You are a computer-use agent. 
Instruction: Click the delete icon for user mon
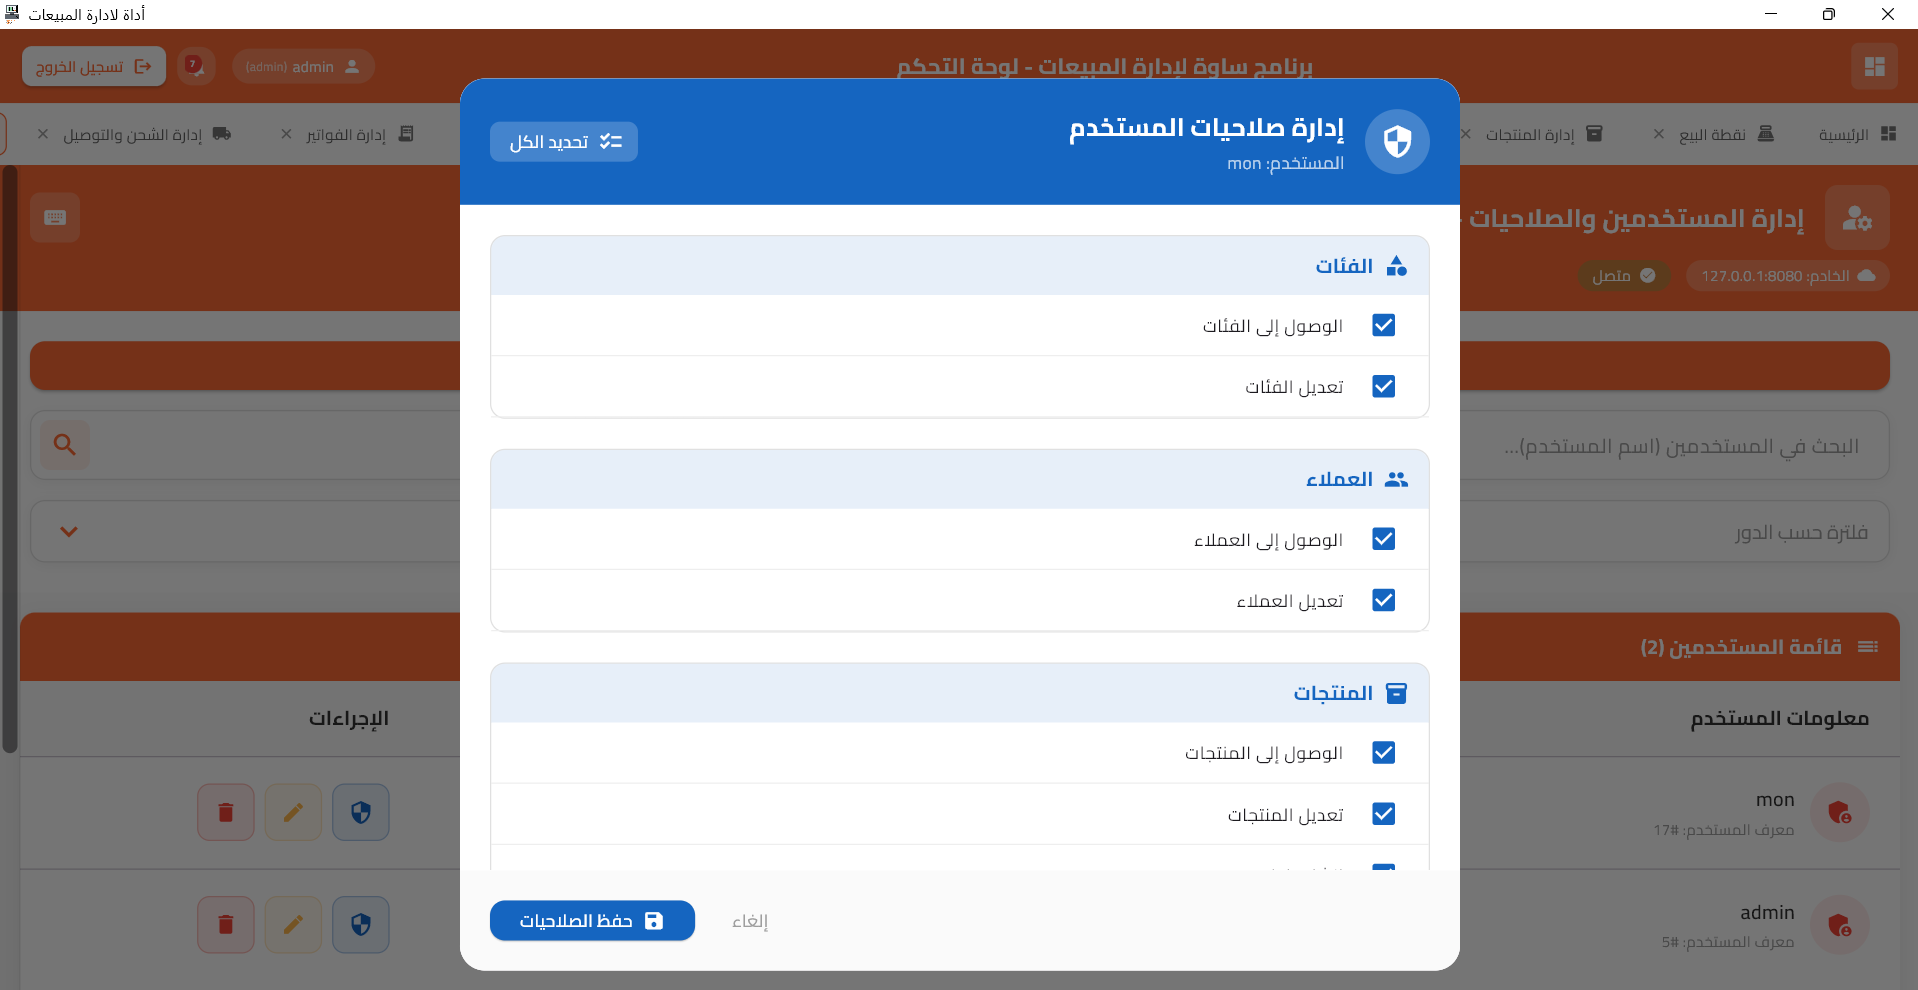tap(226, 812)
